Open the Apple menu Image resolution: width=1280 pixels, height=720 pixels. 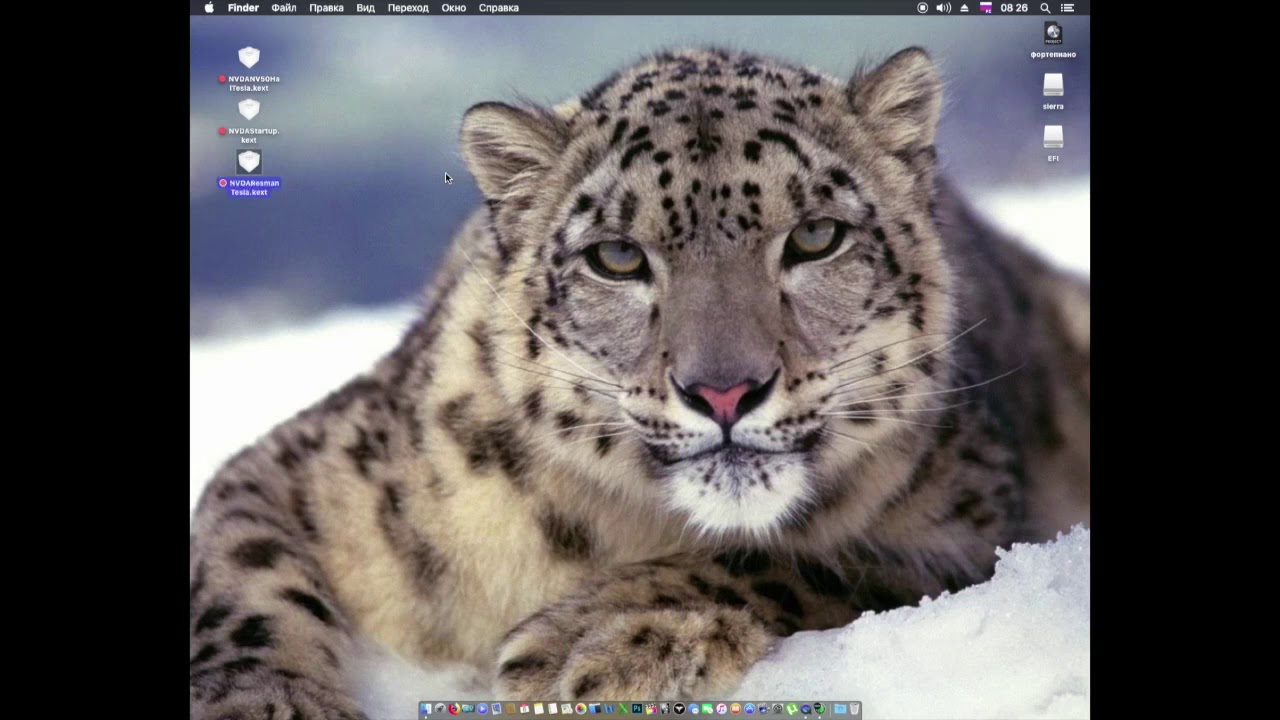click(209, 8)
